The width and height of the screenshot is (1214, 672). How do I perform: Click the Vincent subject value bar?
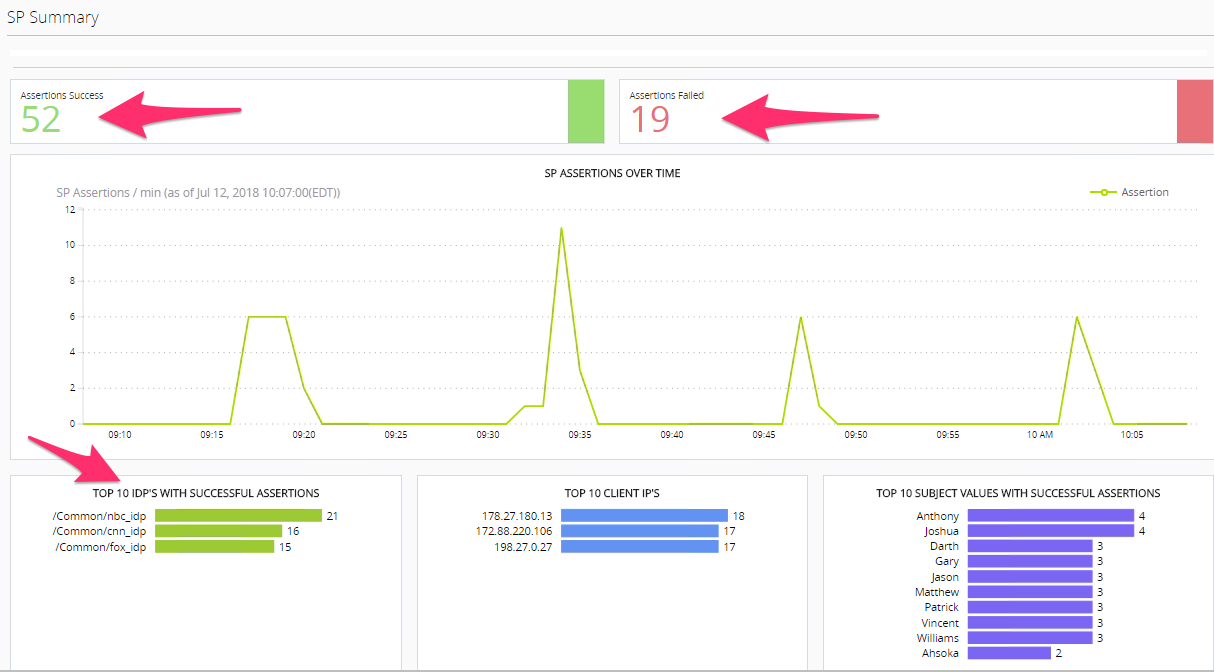coord(1030,623)
